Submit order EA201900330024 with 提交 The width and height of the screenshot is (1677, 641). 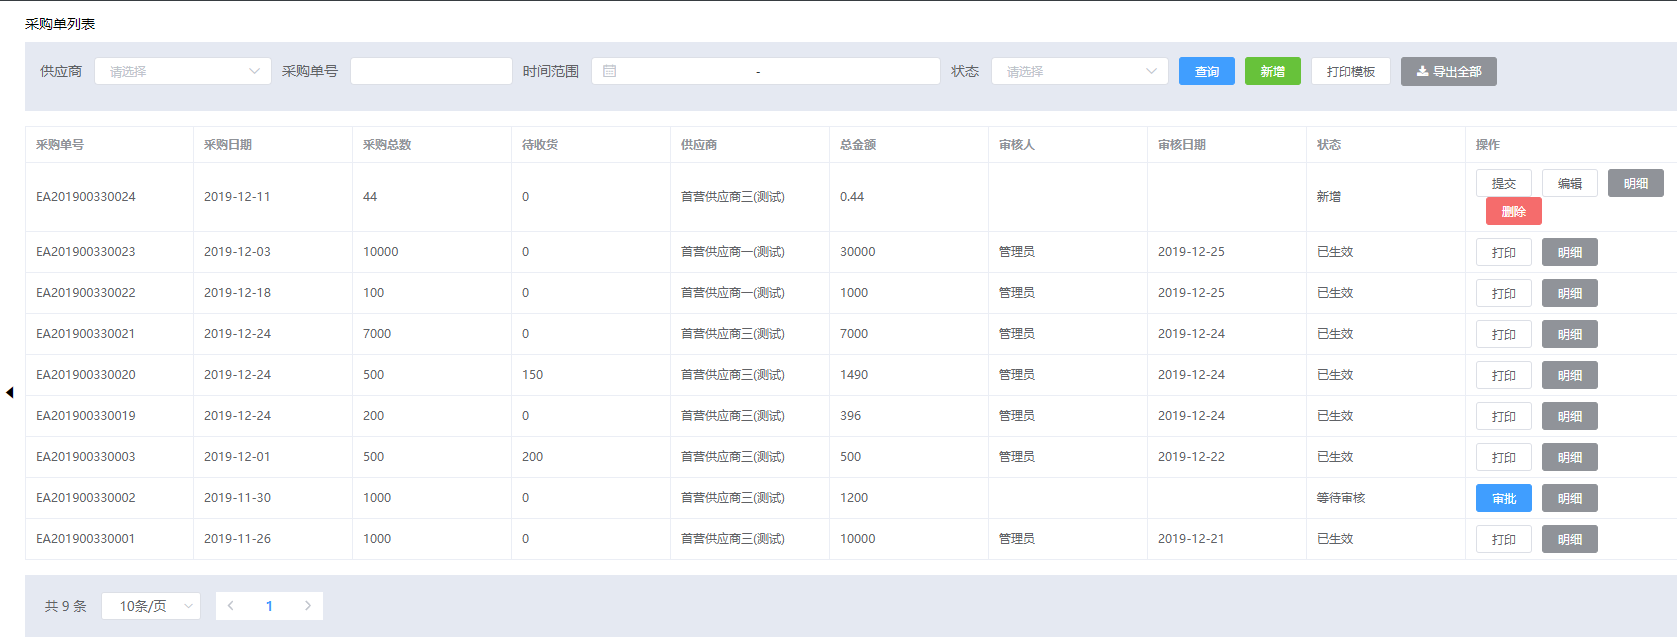[1503, 183]
